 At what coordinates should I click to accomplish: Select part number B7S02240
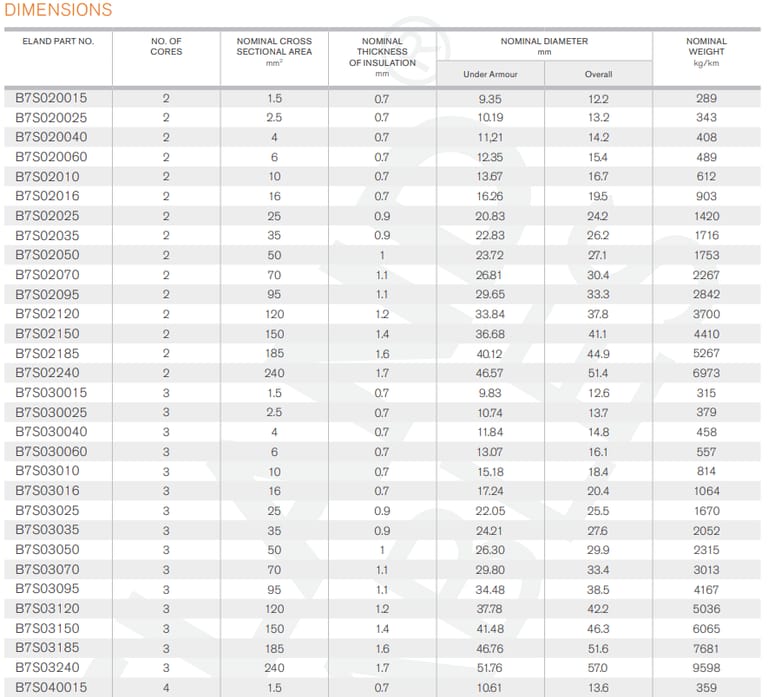point(47,373)
